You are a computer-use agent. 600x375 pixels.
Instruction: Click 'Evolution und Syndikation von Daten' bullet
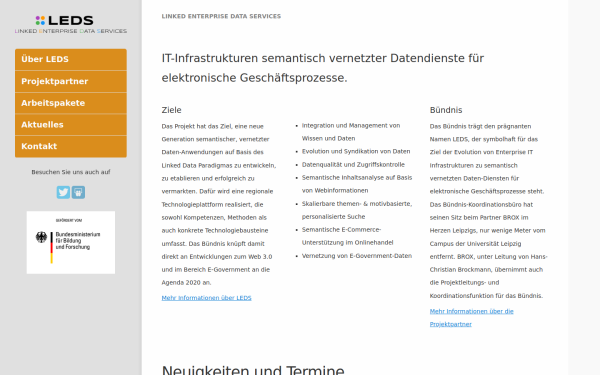(x=356, y=152)
